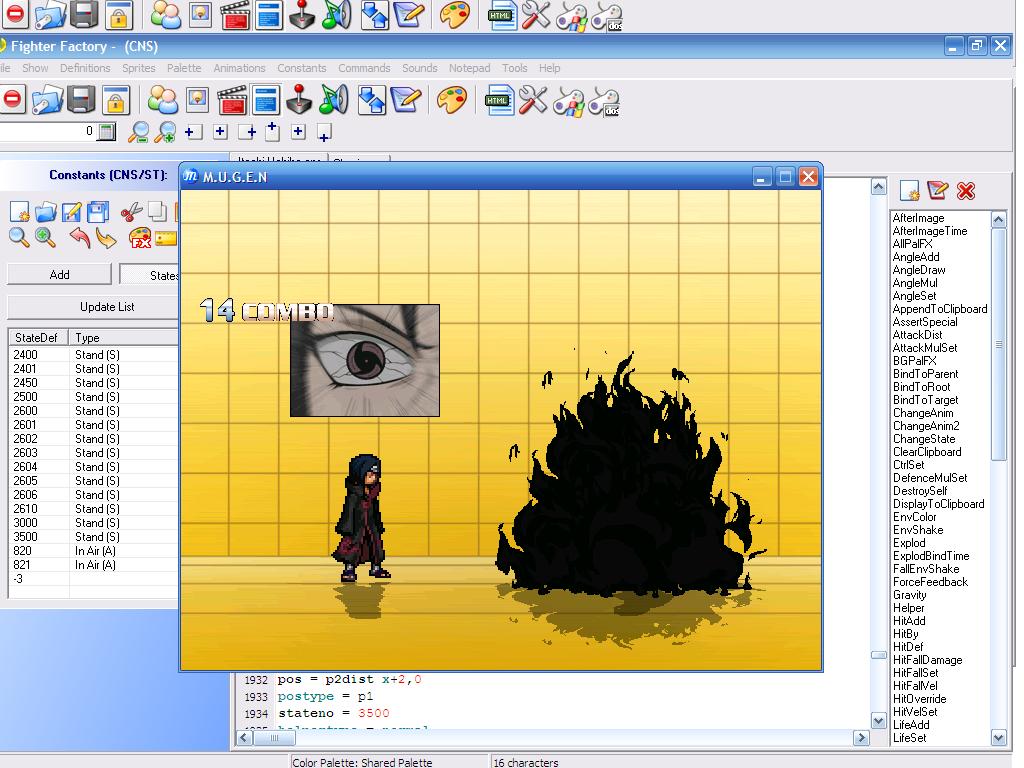Click floppy disk save icon under the menu bar
Screen dimensions: 1024x768
tap(81, 100)
